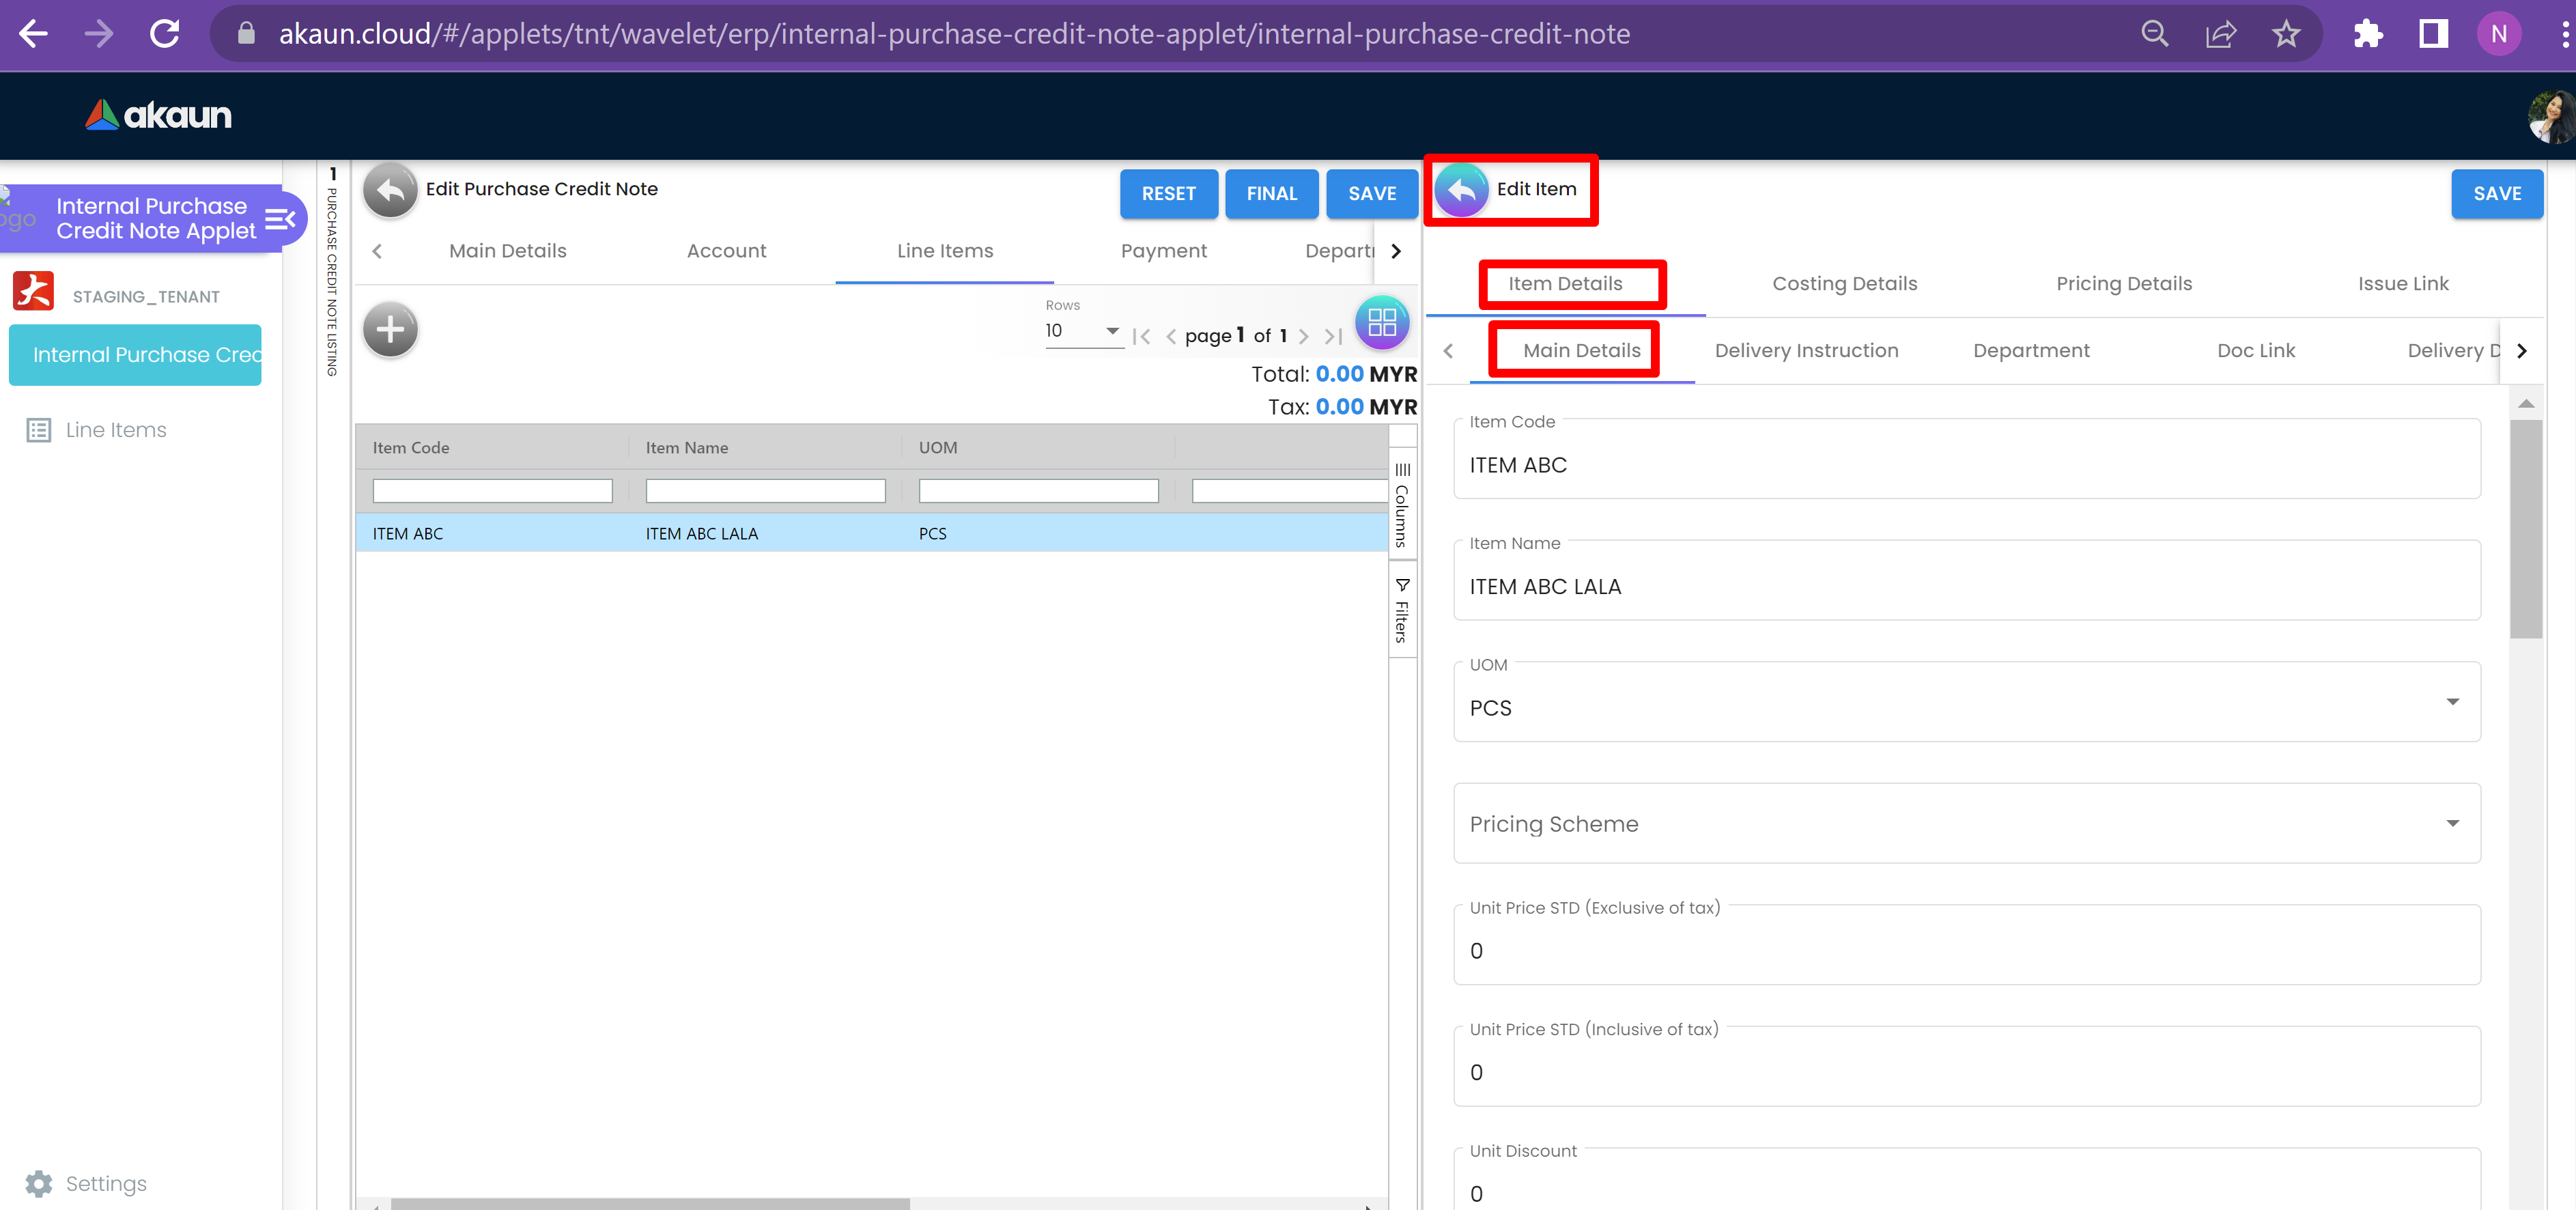Image resolution: width=2576 pixels, height=1210 pixels.
Task: Click the Edit Item back arrow icon
Action: (x=1461, y=190)
